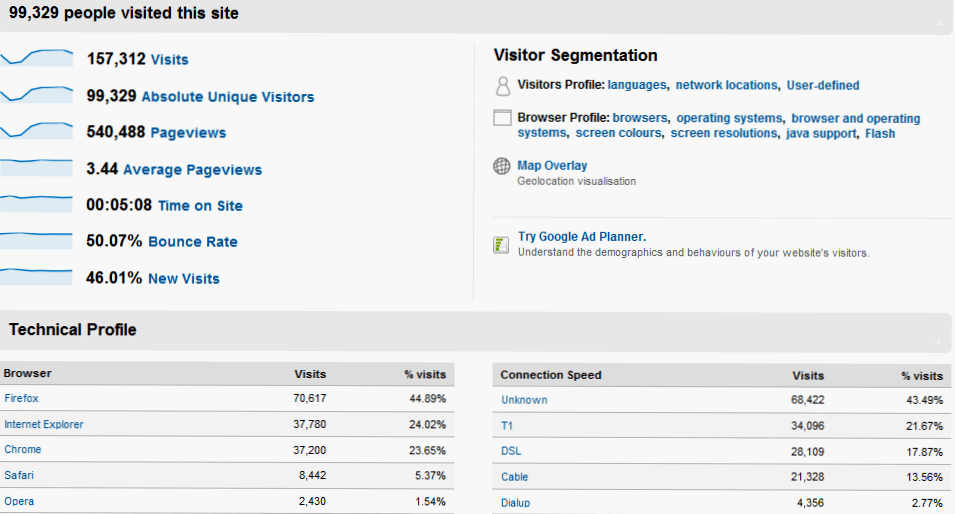
Task: Open the Visits sparkline chart
Action: (x=37, y=58)
